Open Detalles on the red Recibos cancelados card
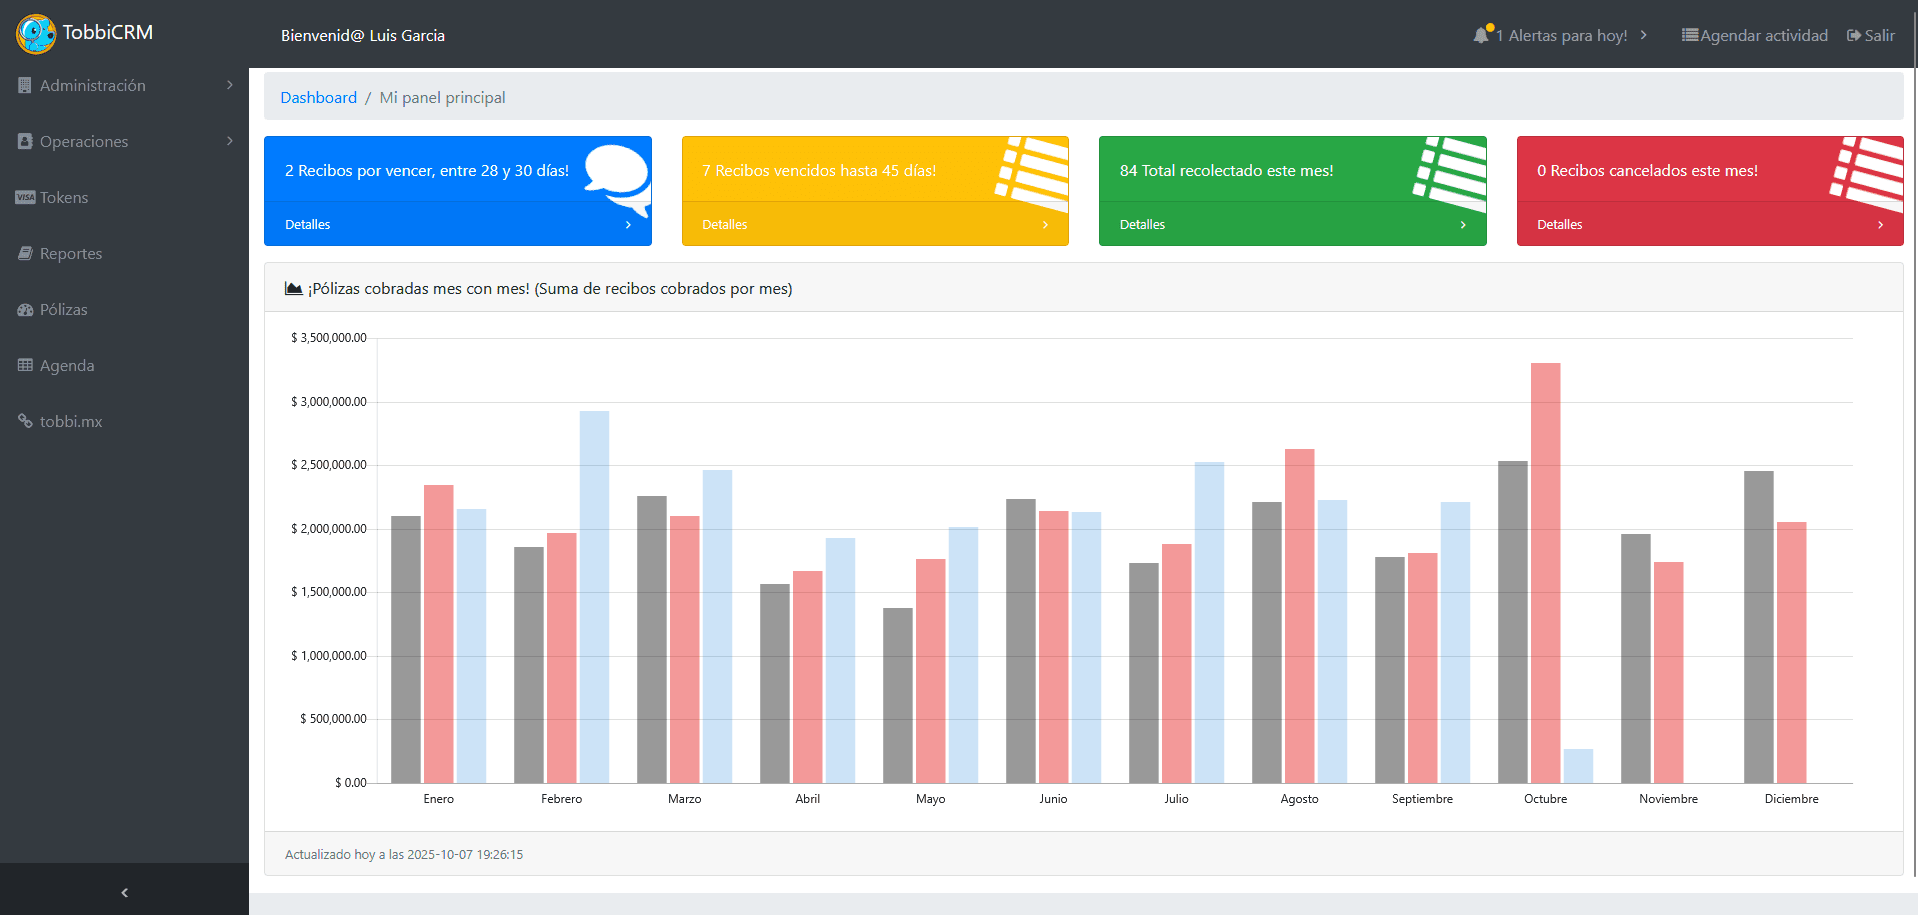 coord(1709,225)
